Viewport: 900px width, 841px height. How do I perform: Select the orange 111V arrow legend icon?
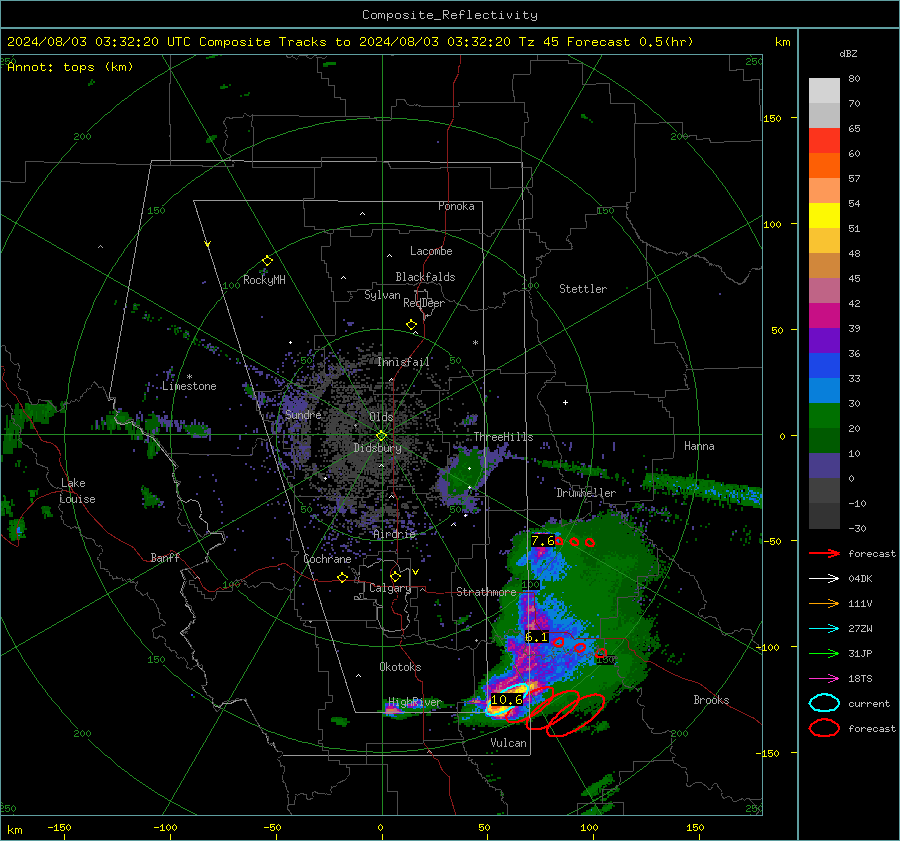point(824,603)
